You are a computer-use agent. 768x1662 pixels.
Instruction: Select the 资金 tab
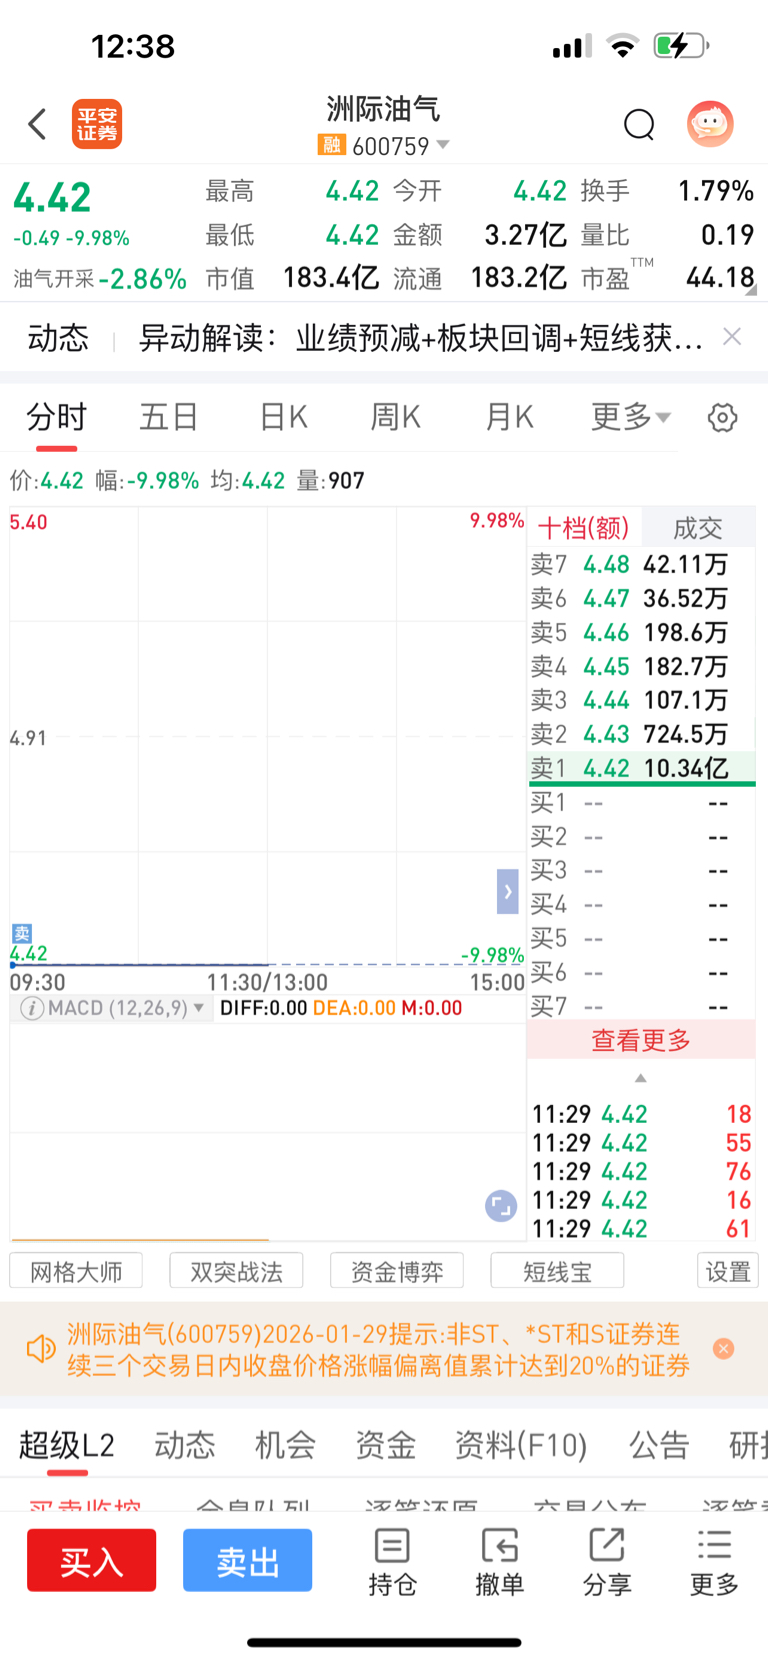click(385, 1445)
